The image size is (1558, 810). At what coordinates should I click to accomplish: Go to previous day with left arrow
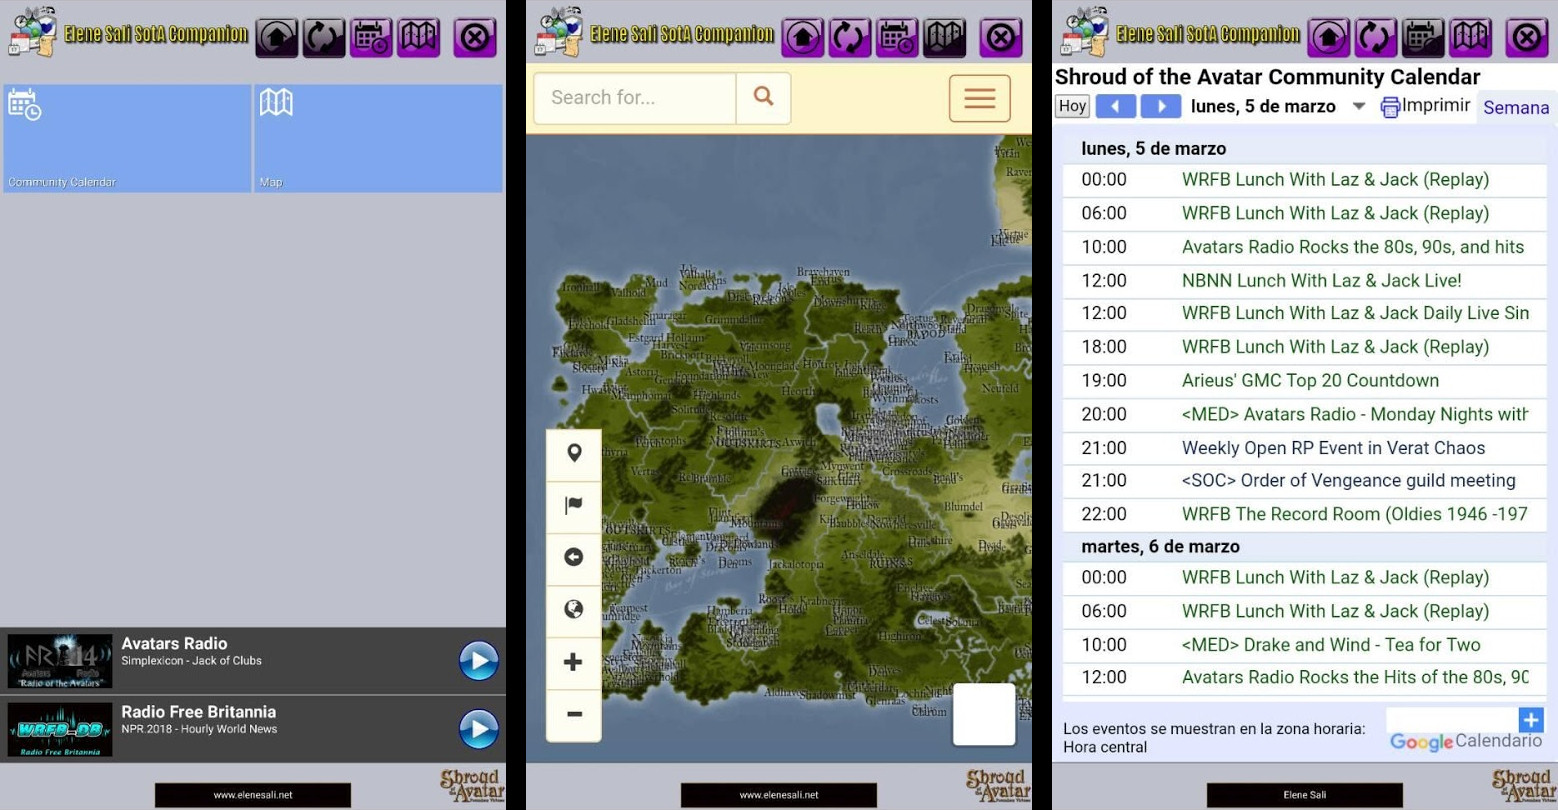[1116, 106]
